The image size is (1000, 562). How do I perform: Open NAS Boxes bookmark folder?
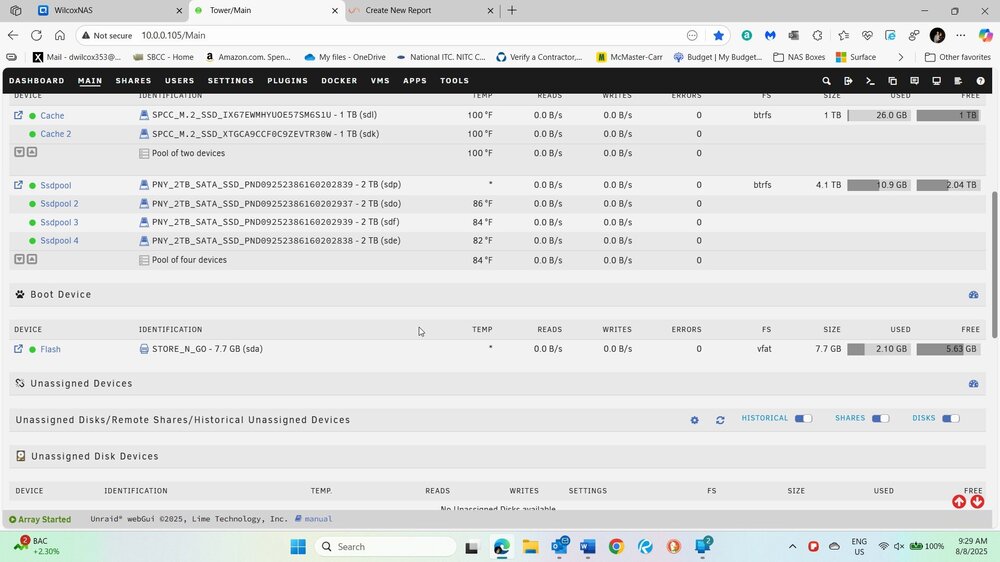[799, 57]
